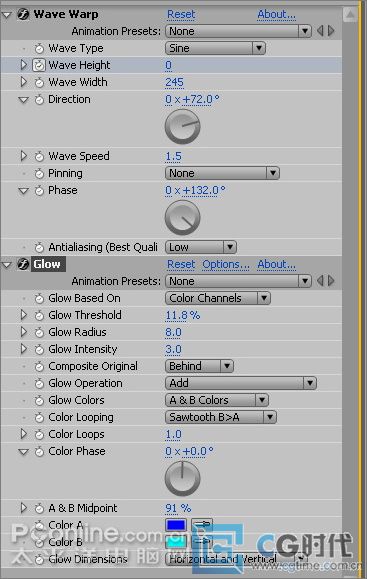367x579 pixels.
Task: Enable keyframing with Wave Width stopwatch
Action: click(x=39, y=82)
